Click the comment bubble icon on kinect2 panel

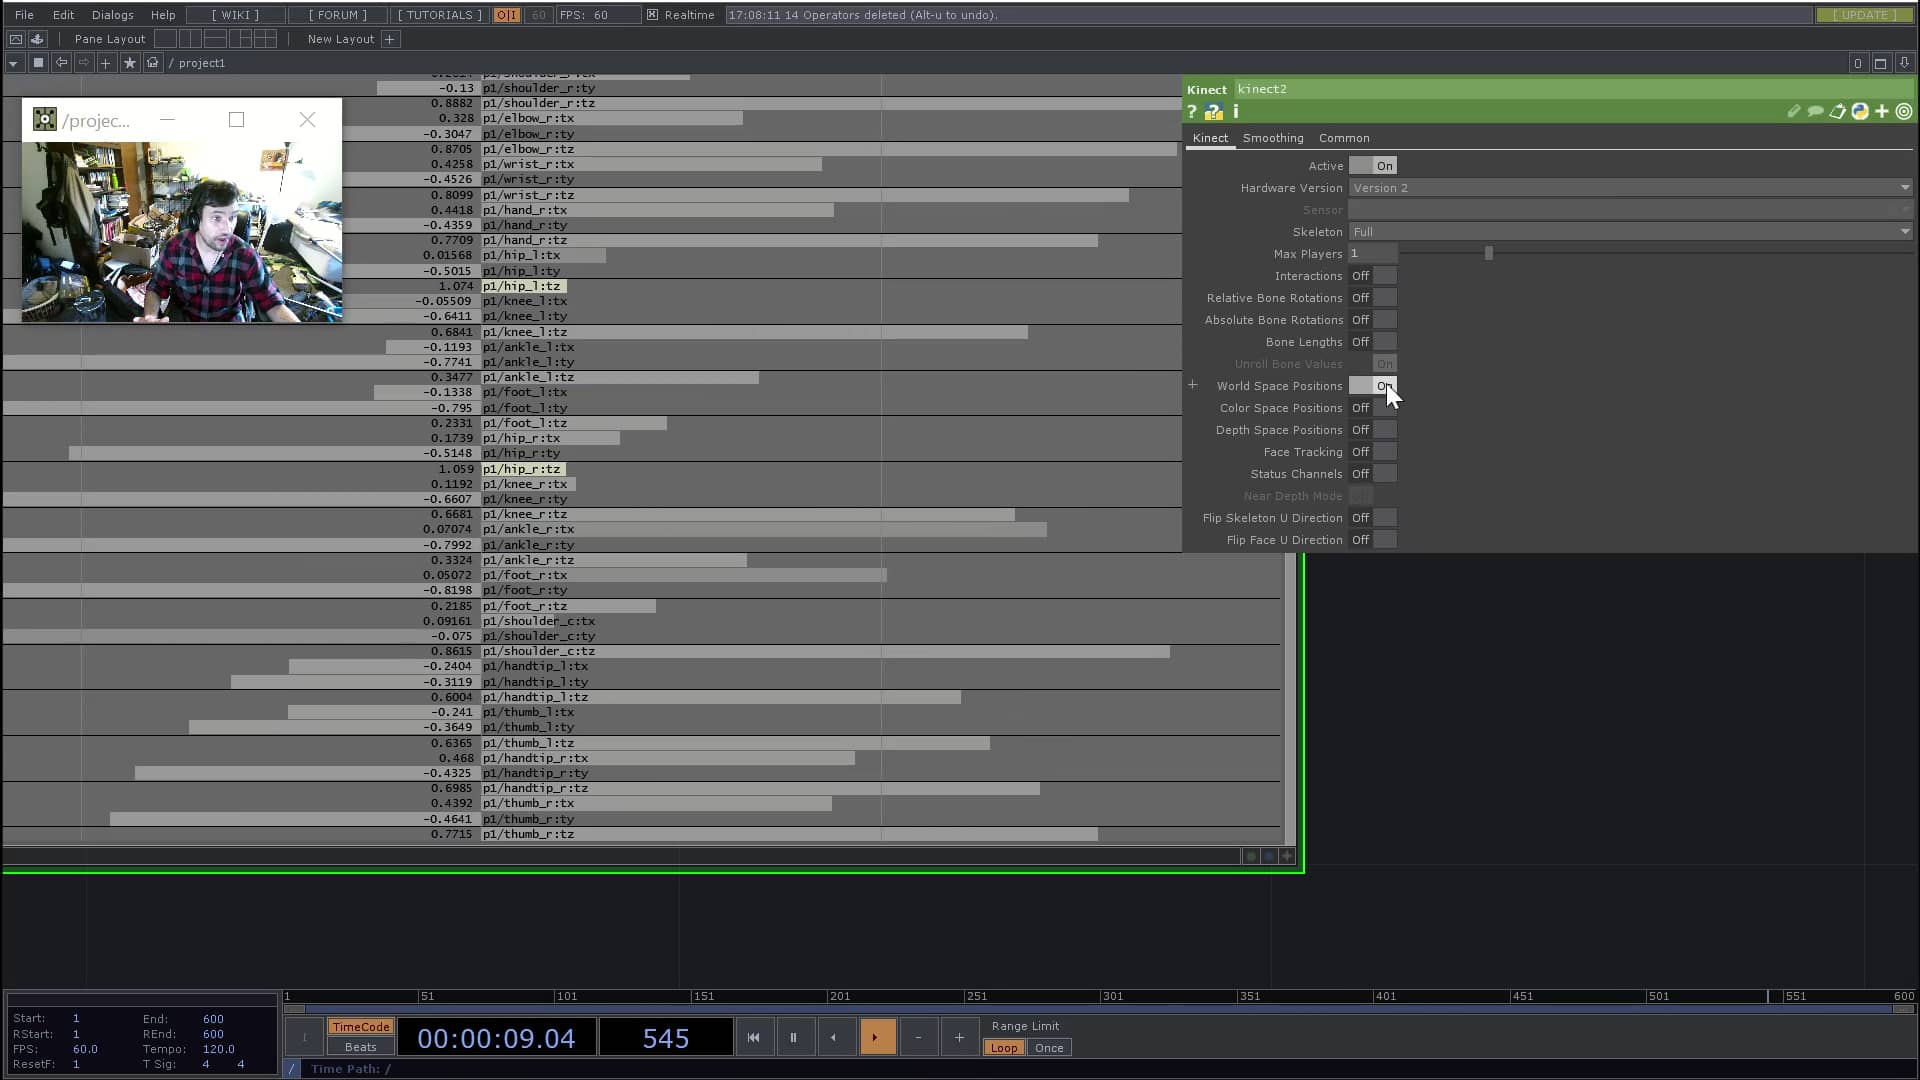pyautogui.click(x=1815, y=111)
